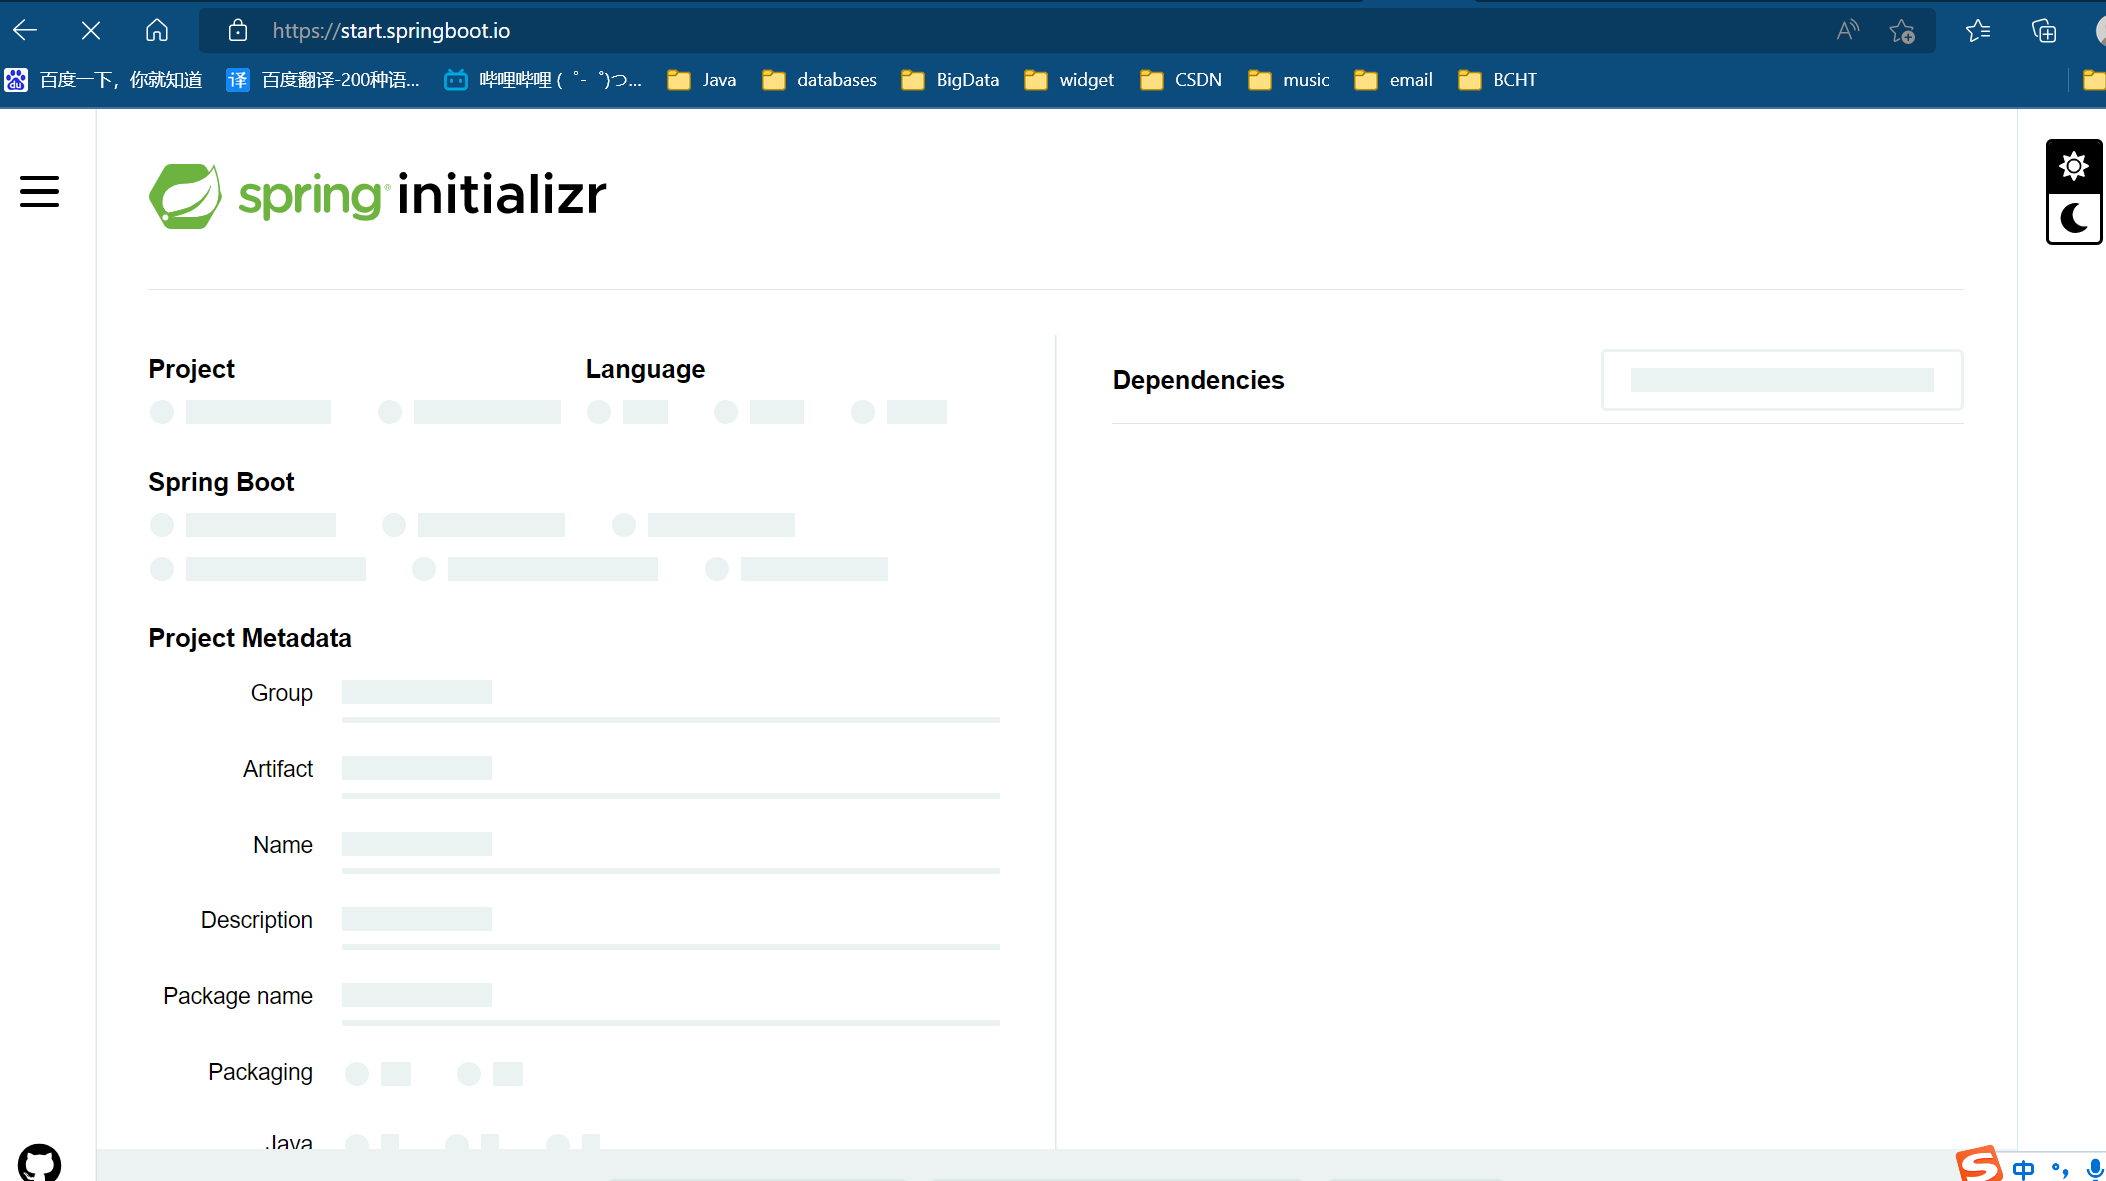
Task: Open the browser home page
Action: (x=157, y=31)
